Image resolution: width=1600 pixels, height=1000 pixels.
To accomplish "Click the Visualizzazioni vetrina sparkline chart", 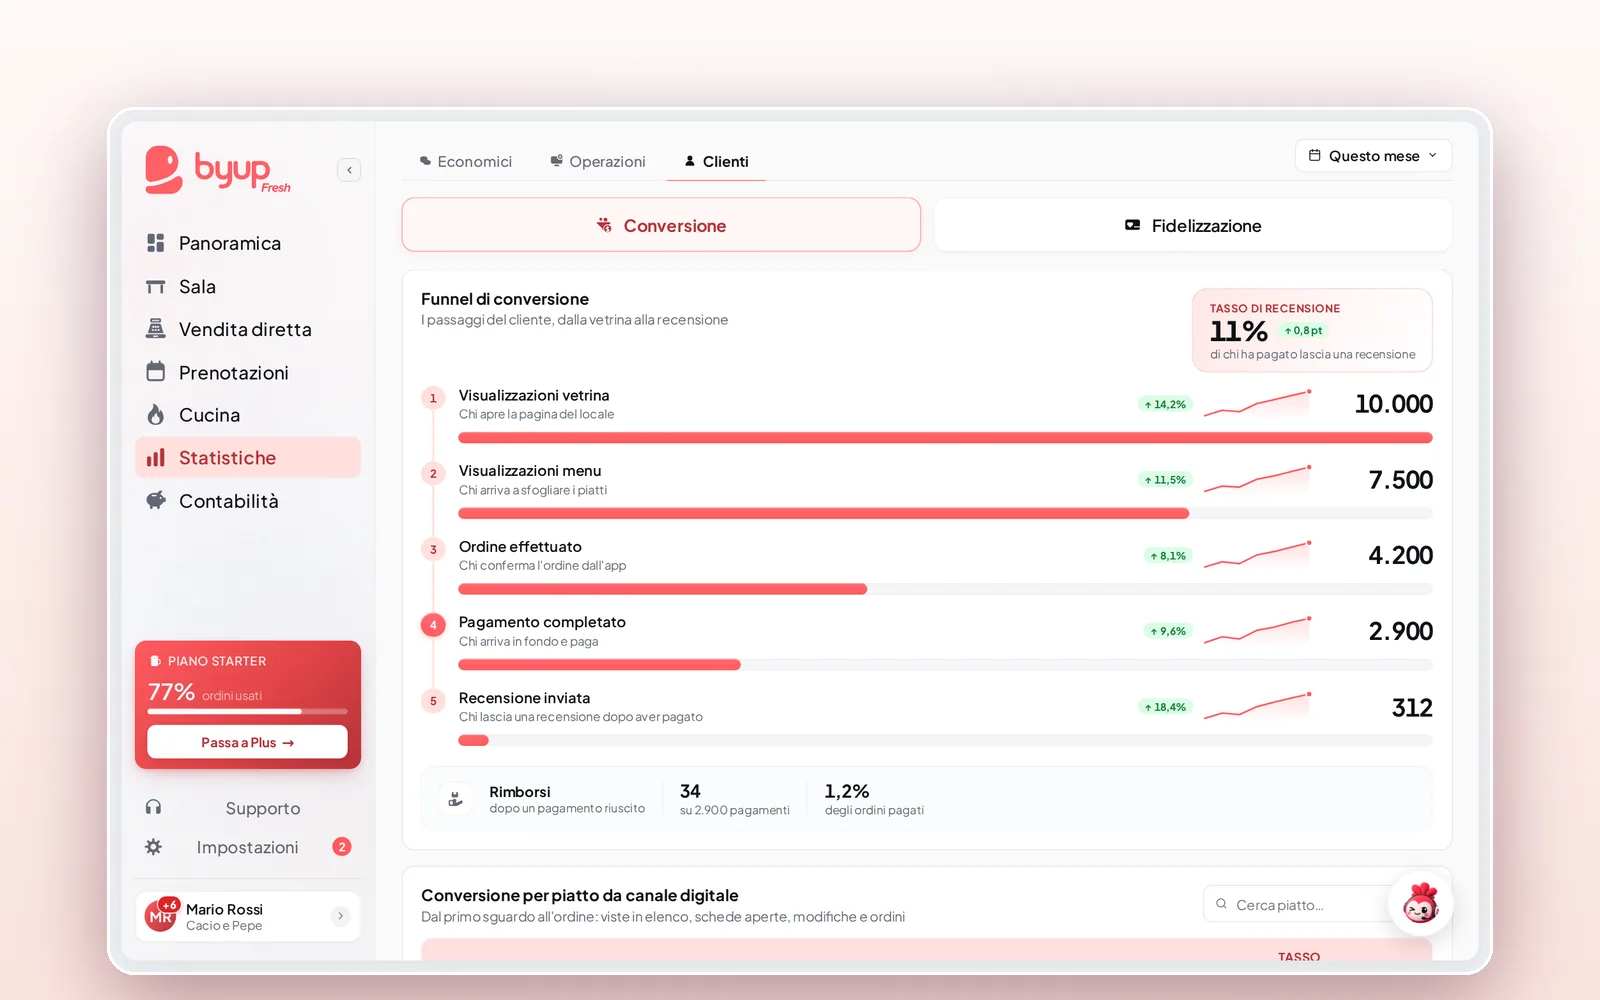I will 1258,403.
